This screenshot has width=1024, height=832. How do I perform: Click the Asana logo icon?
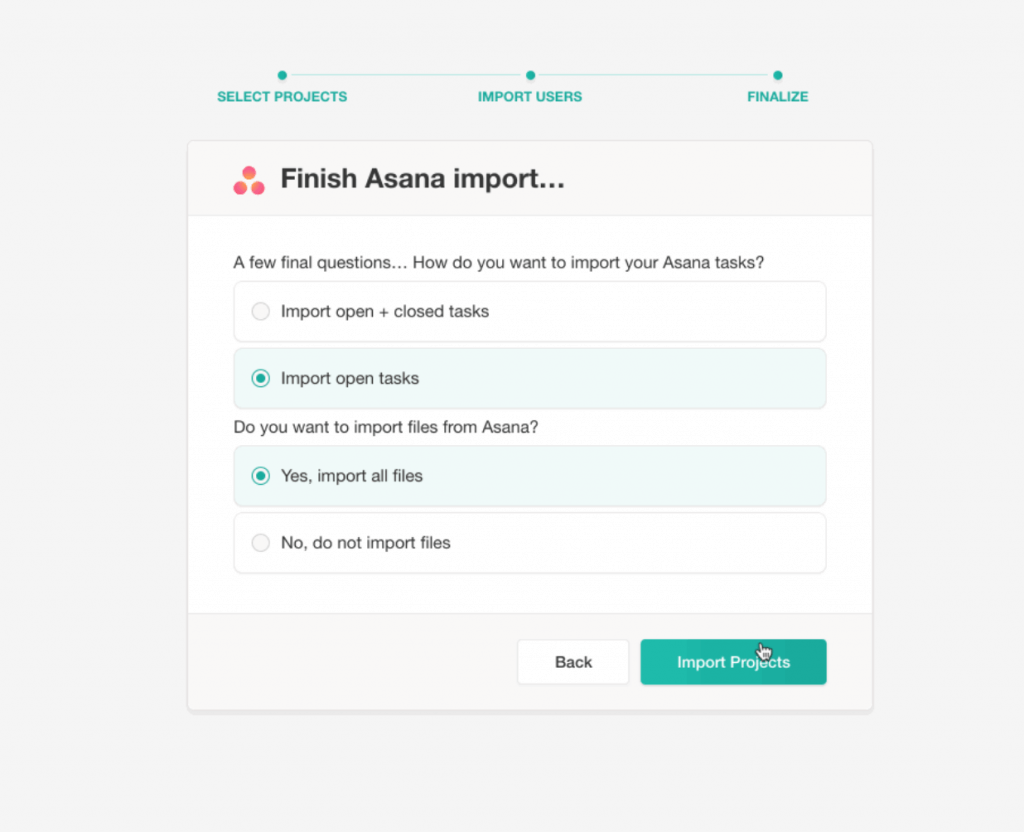click(249, 180)
